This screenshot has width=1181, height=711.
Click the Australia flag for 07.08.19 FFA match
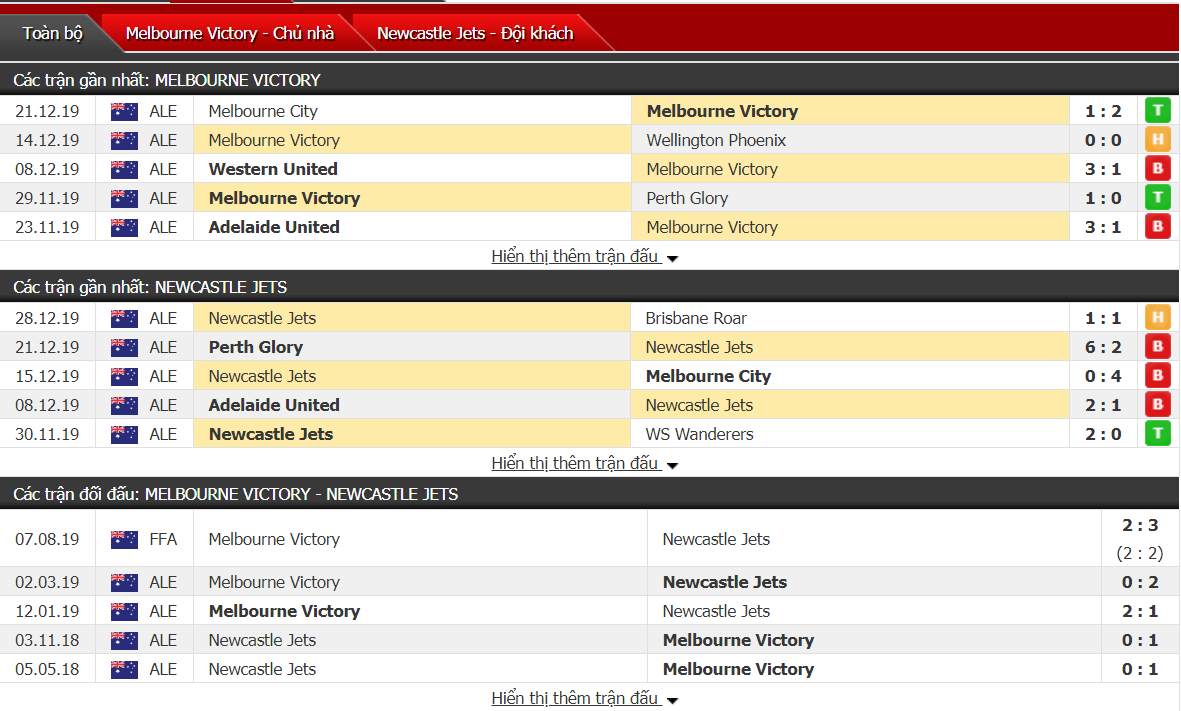124,539
